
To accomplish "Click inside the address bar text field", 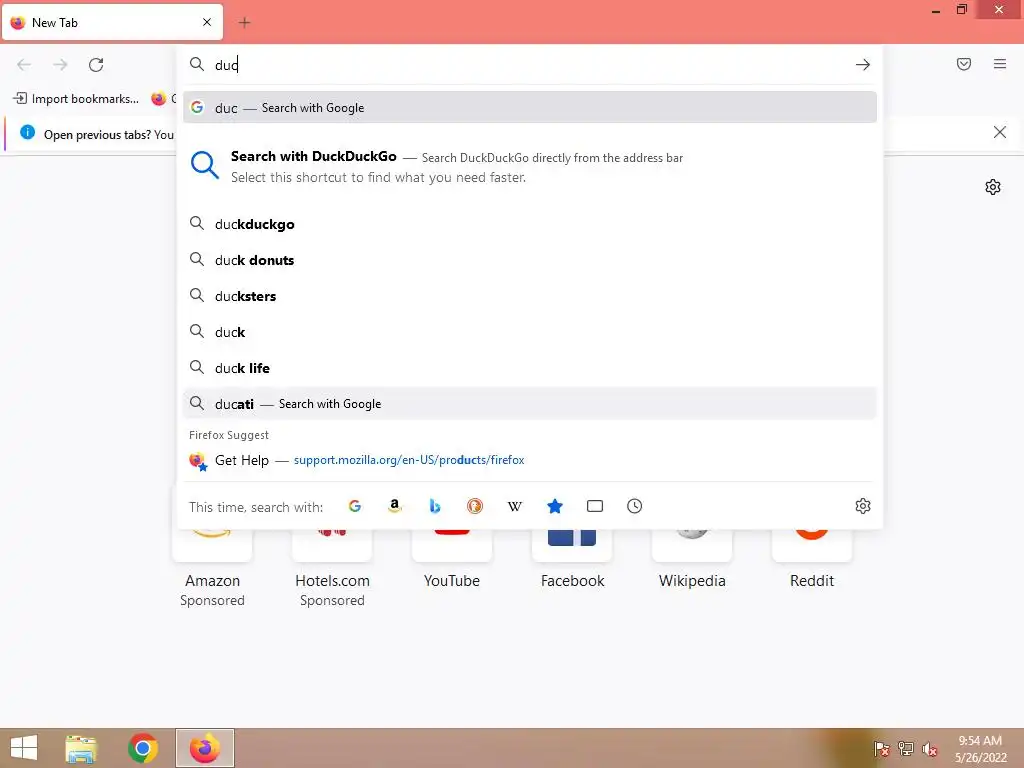I will (529, 65).
